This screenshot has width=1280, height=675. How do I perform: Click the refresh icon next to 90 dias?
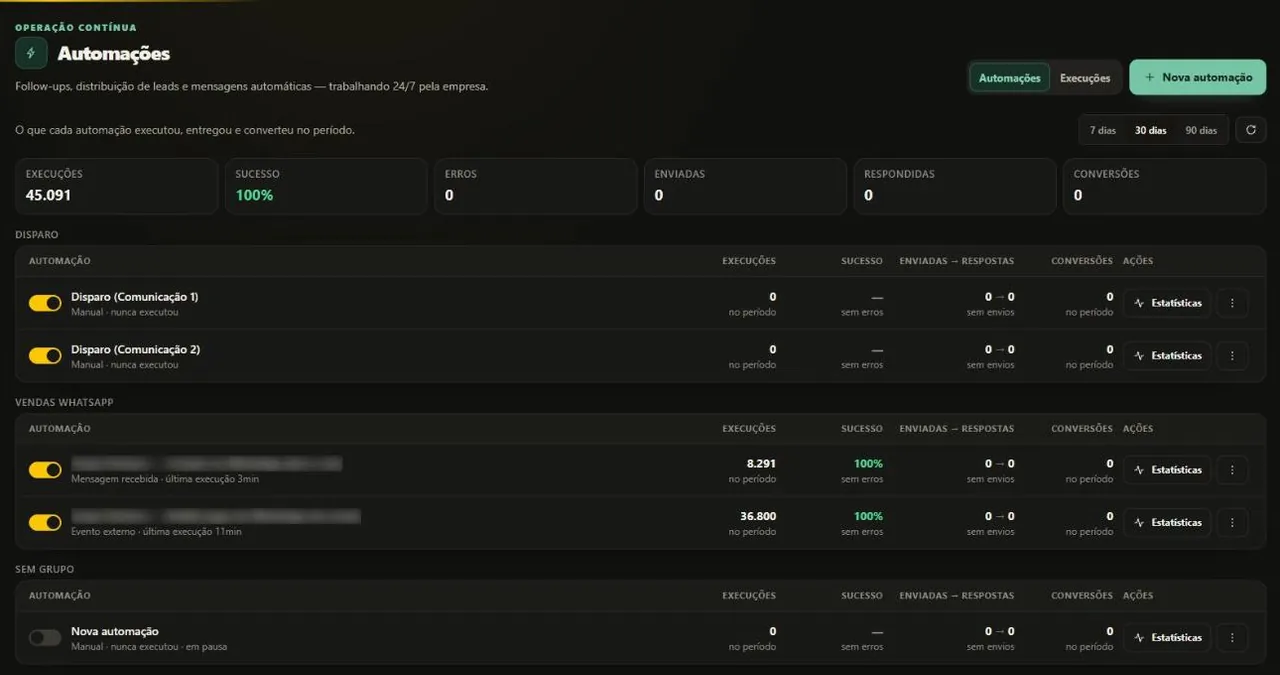[1250, 130]
